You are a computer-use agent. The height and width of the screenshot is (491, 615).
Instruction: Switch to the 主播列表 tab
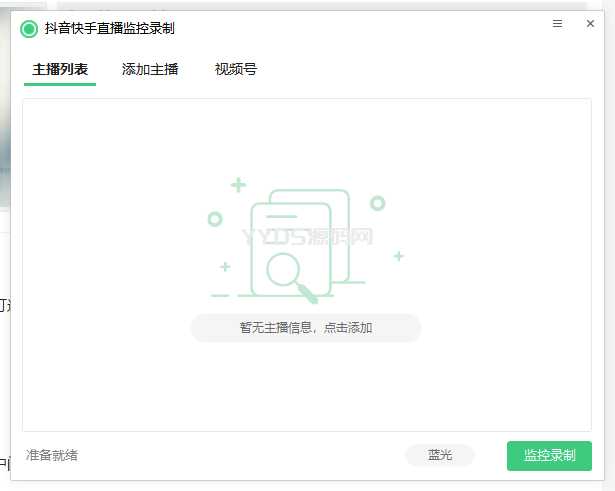tap(60, 70)
